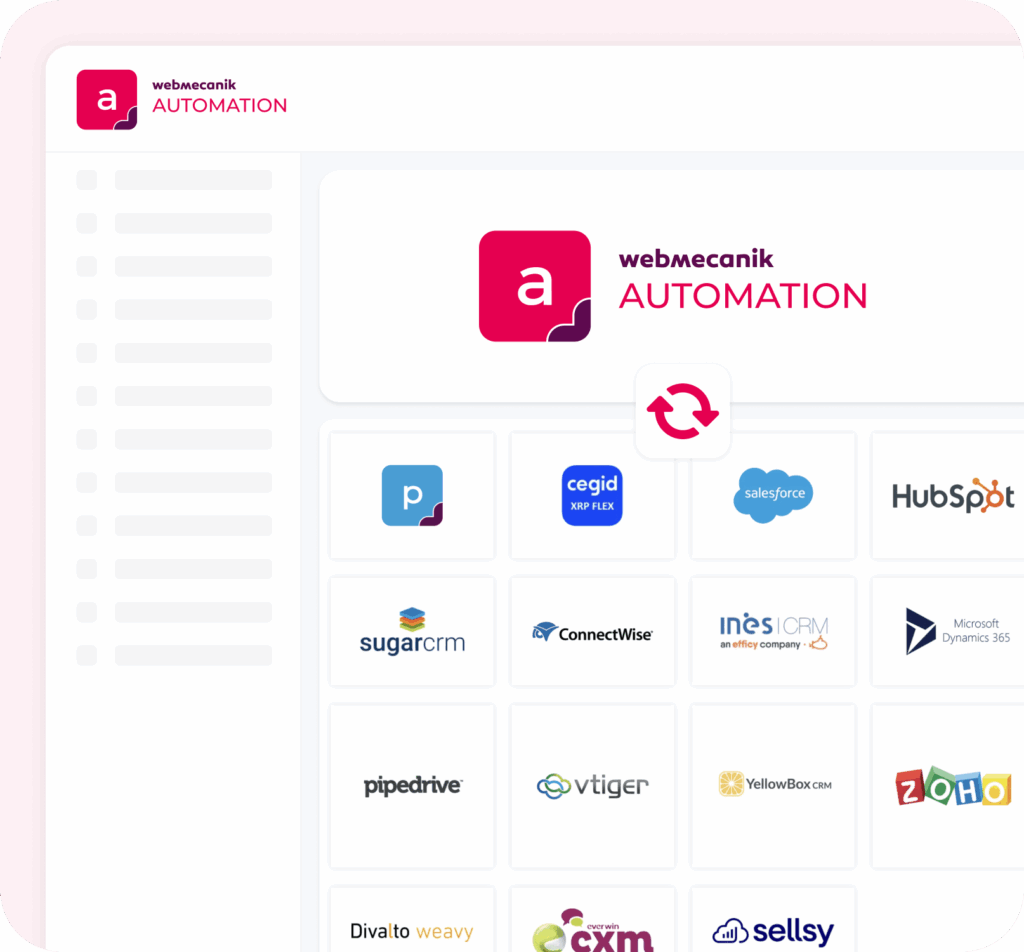1024x952 pixels.
Task: Choose the Pipedrive integration card
Action: tap(412, 785)
